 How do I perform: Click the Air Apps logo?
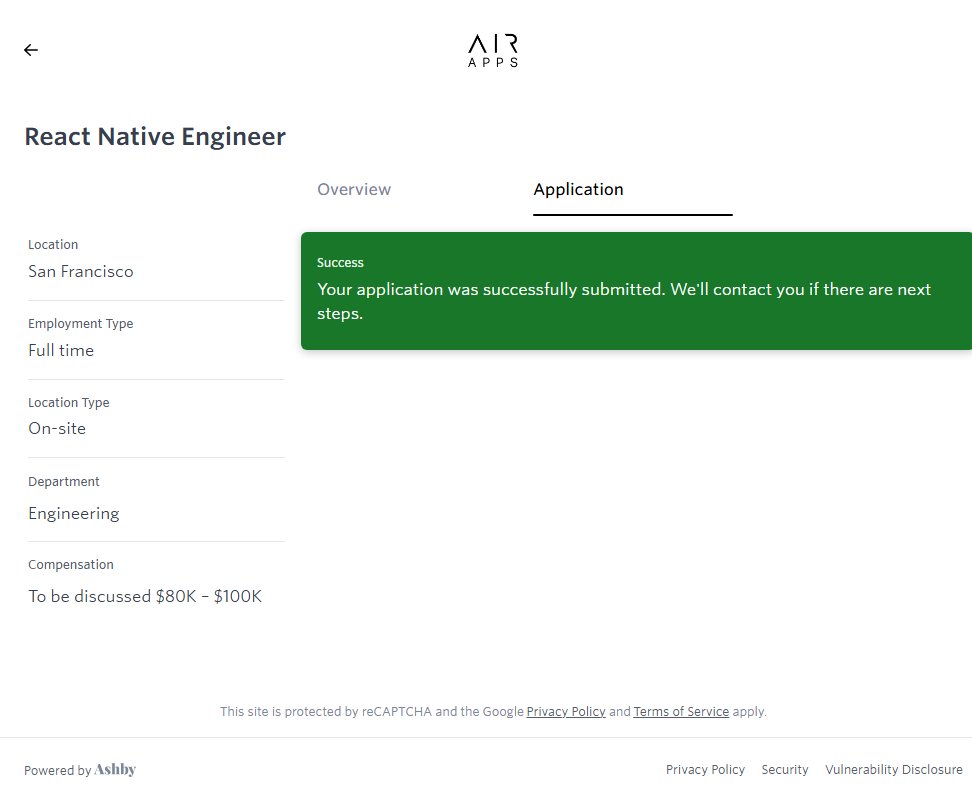point(493,51)
